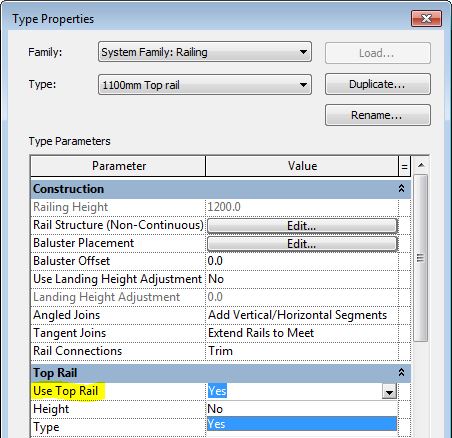Edit the Baluster Placement
452x438 pixels.
click(302, 244)
